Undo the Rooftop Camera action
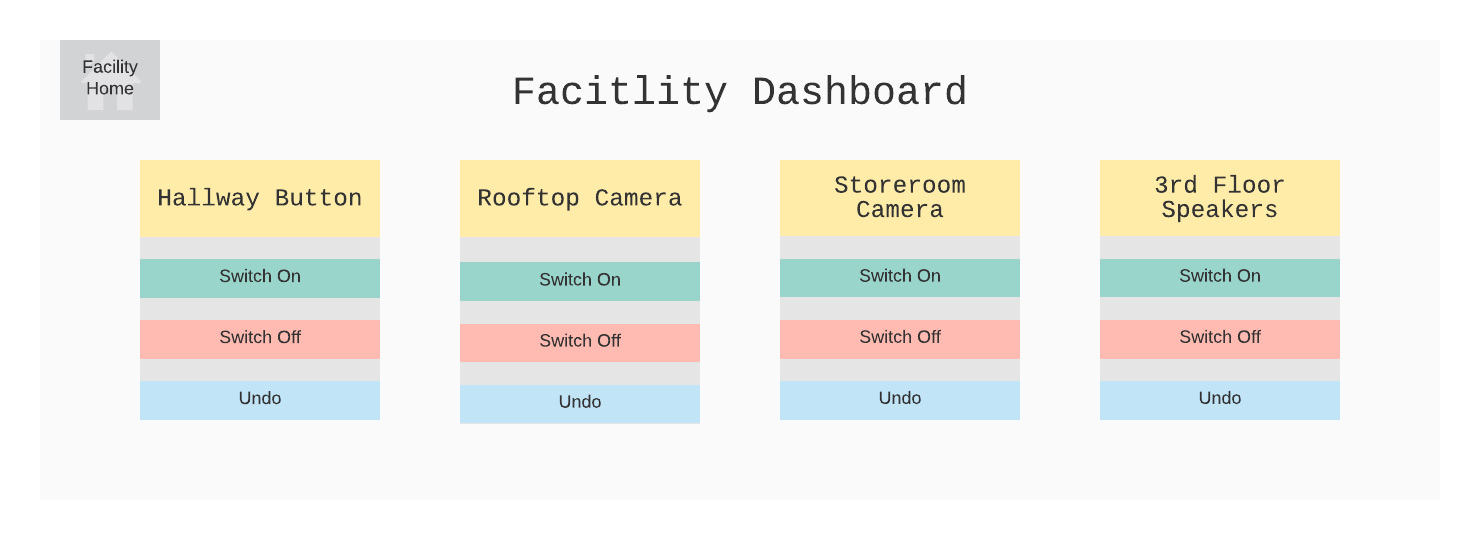Screen dimensions: 1480x540 (x=580, y=404)
